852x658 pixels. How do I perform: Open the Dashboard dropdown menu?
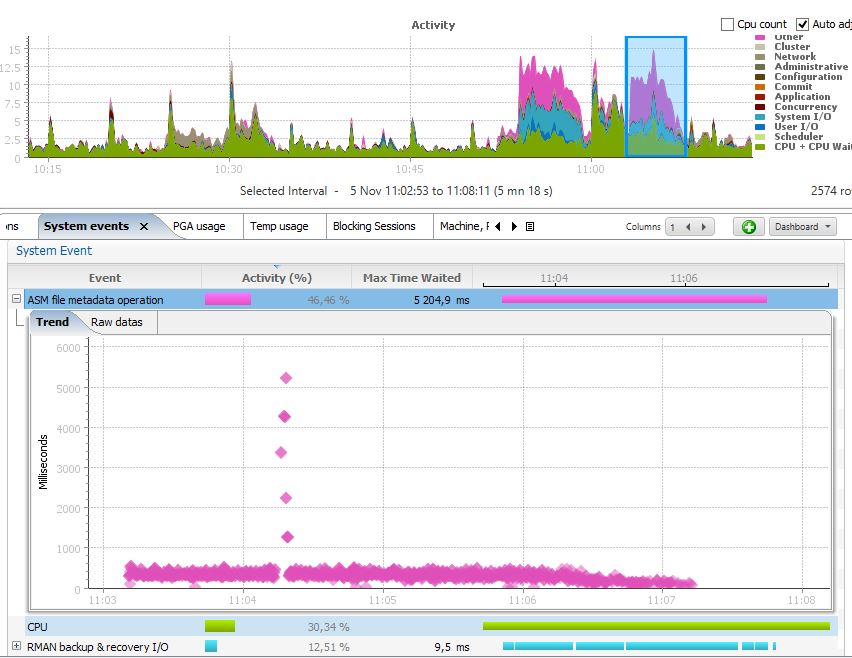(x=804, y=227)
